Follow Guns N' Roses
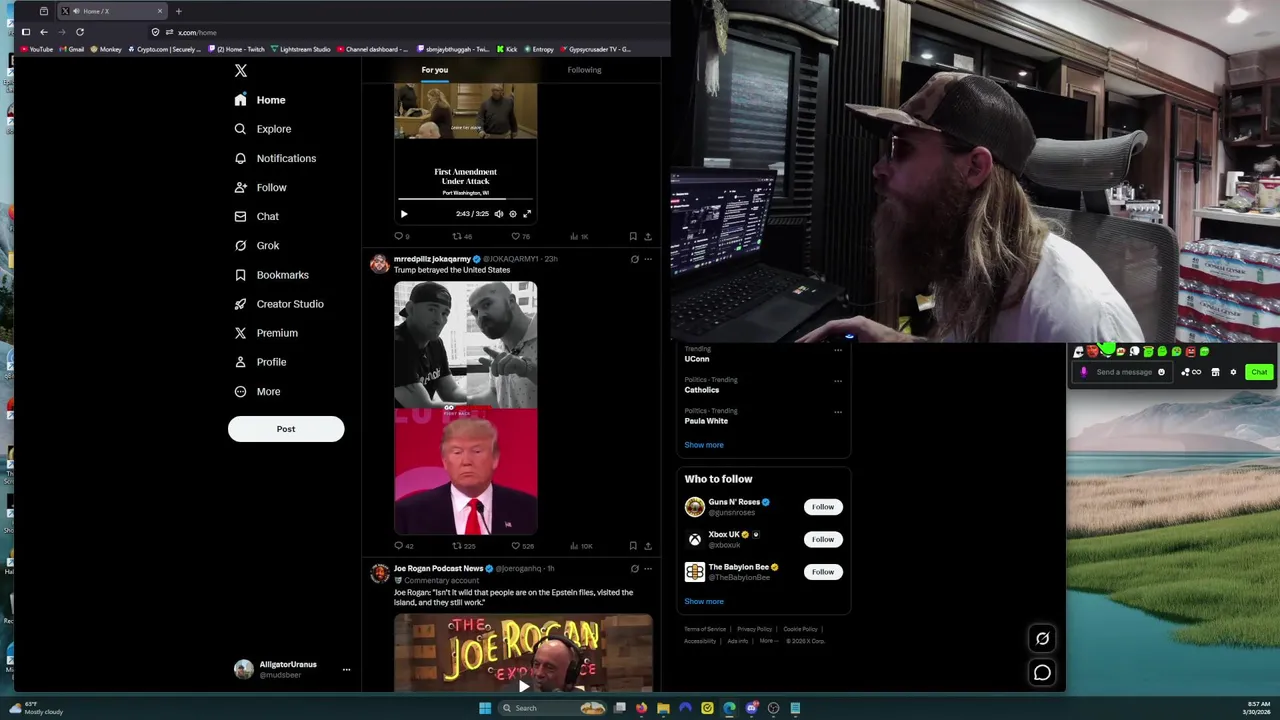Screen dimensions: 1280x720 pos(823,507)
